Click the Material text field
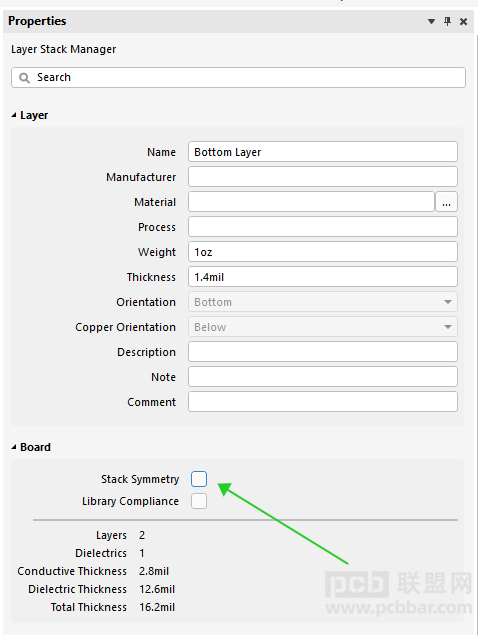This screenshot has height=635, width=478. click(x=311, y=202)
